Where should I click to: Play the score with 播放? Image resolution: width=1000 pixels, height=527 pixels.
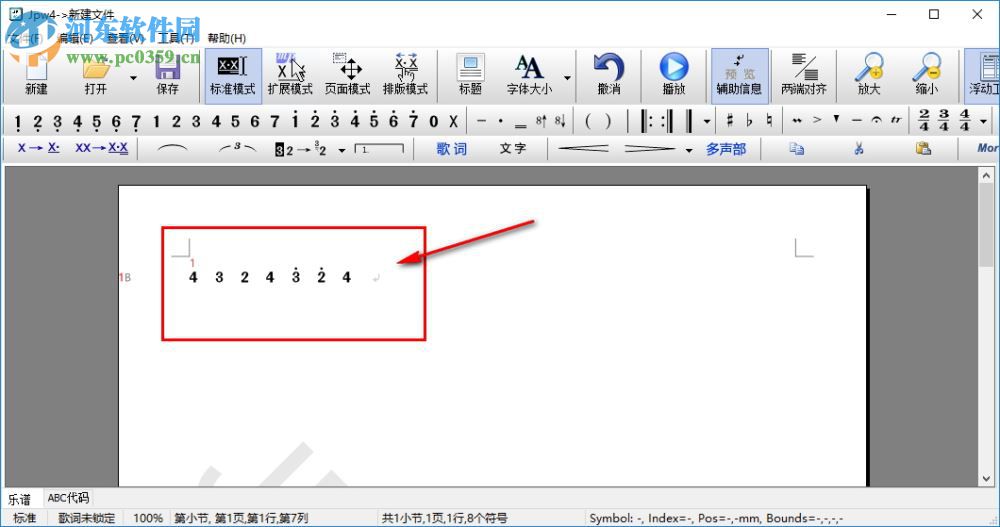[x=673, y=75]
